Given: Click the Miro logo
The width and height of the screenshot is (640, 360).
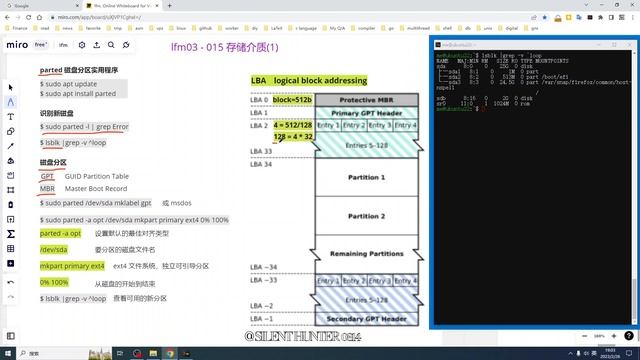Looking at the screenshot, I should (x=17, y=45).
